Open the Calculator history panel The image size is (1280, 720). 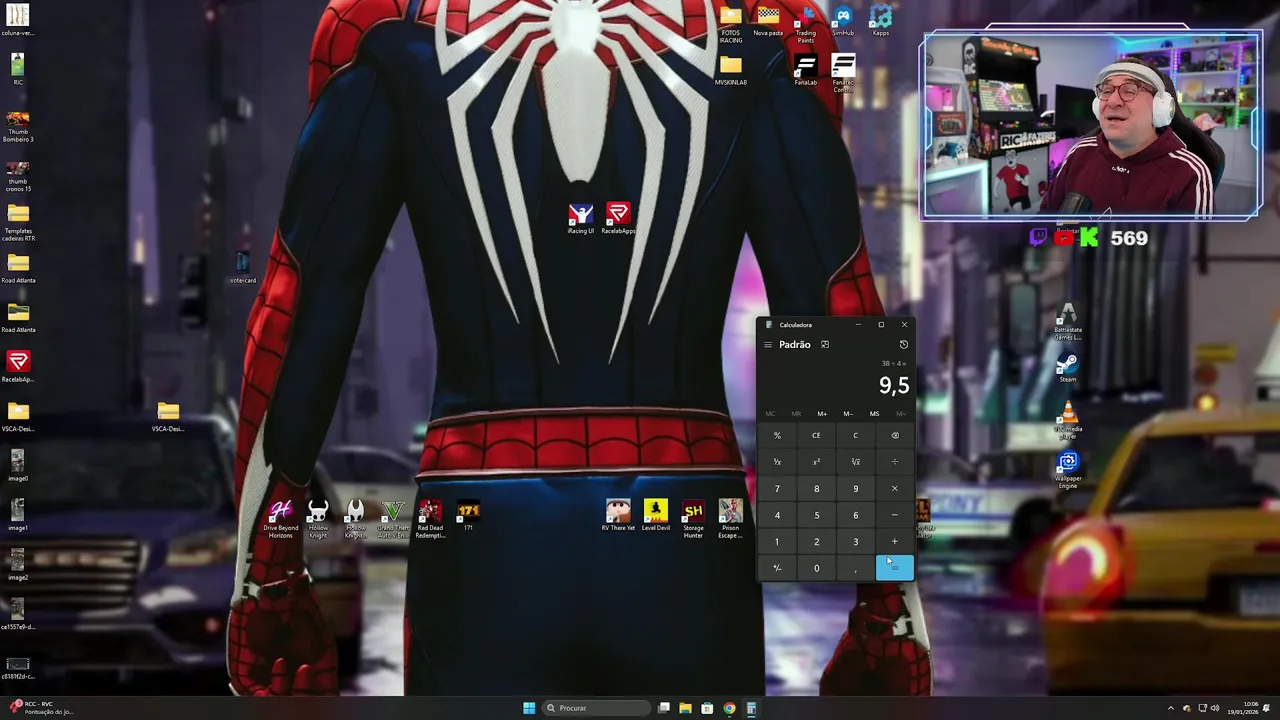click(x=903, y=345)
